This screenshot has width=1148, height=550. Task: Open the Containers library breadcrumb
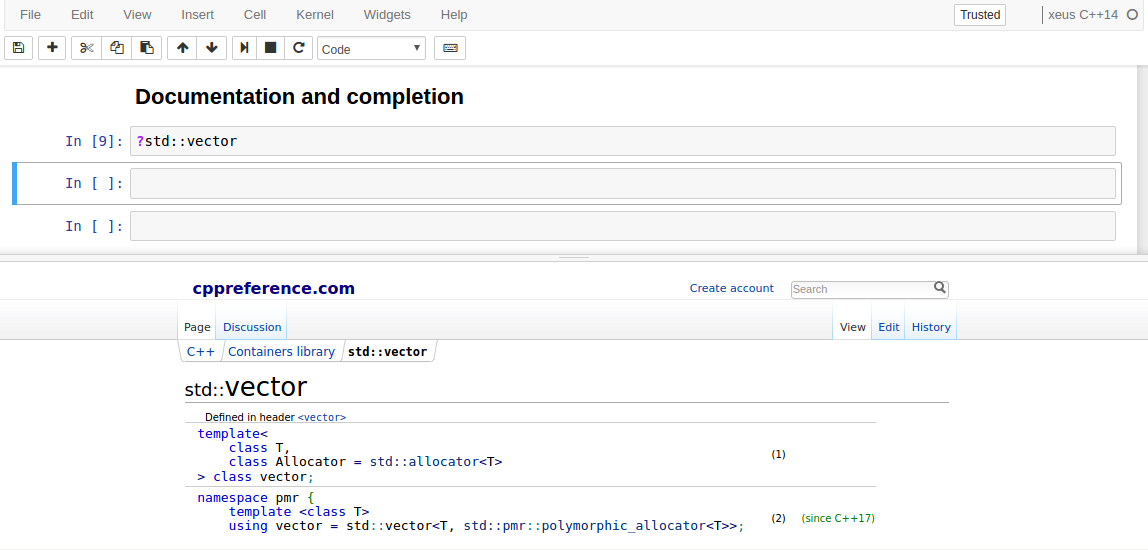click(x=281, y=352)
